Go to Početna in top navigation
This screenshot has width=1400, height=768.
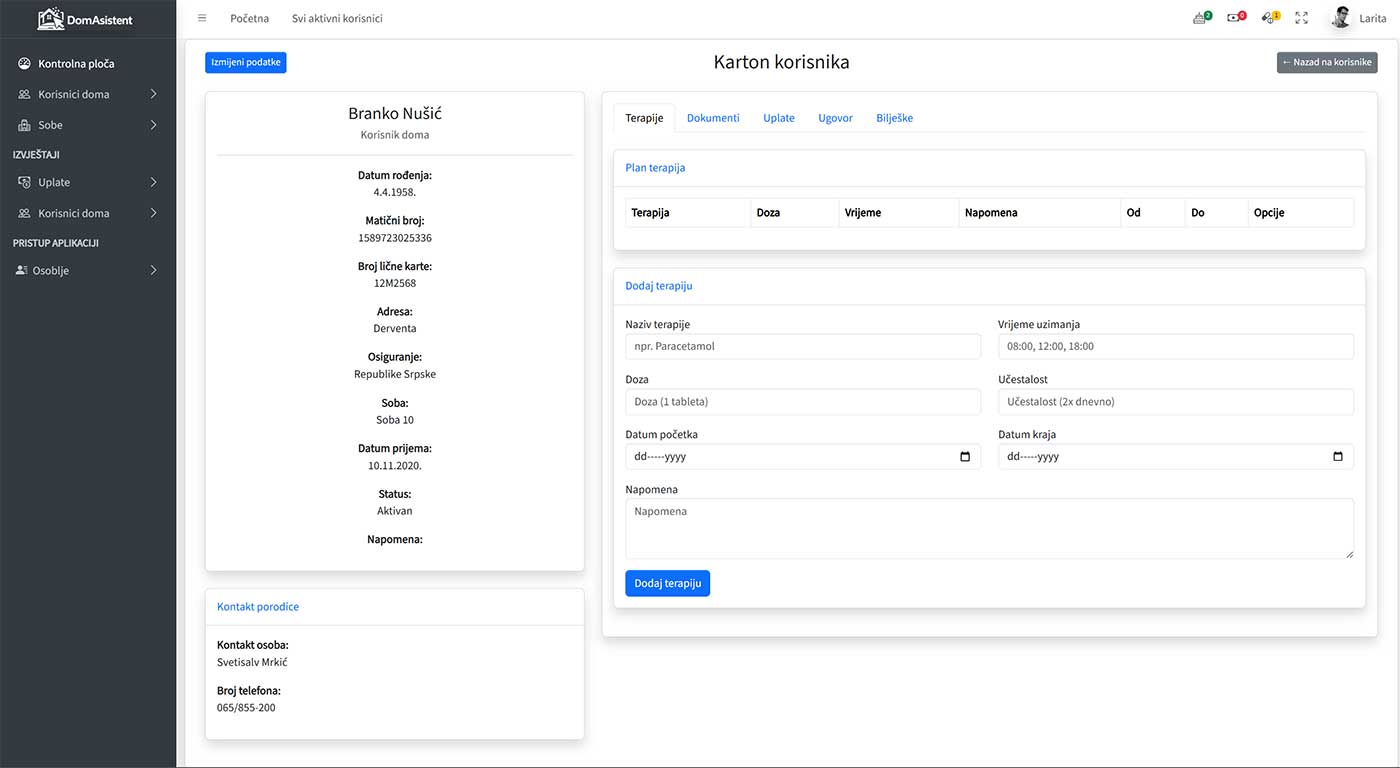pos(249,18)
